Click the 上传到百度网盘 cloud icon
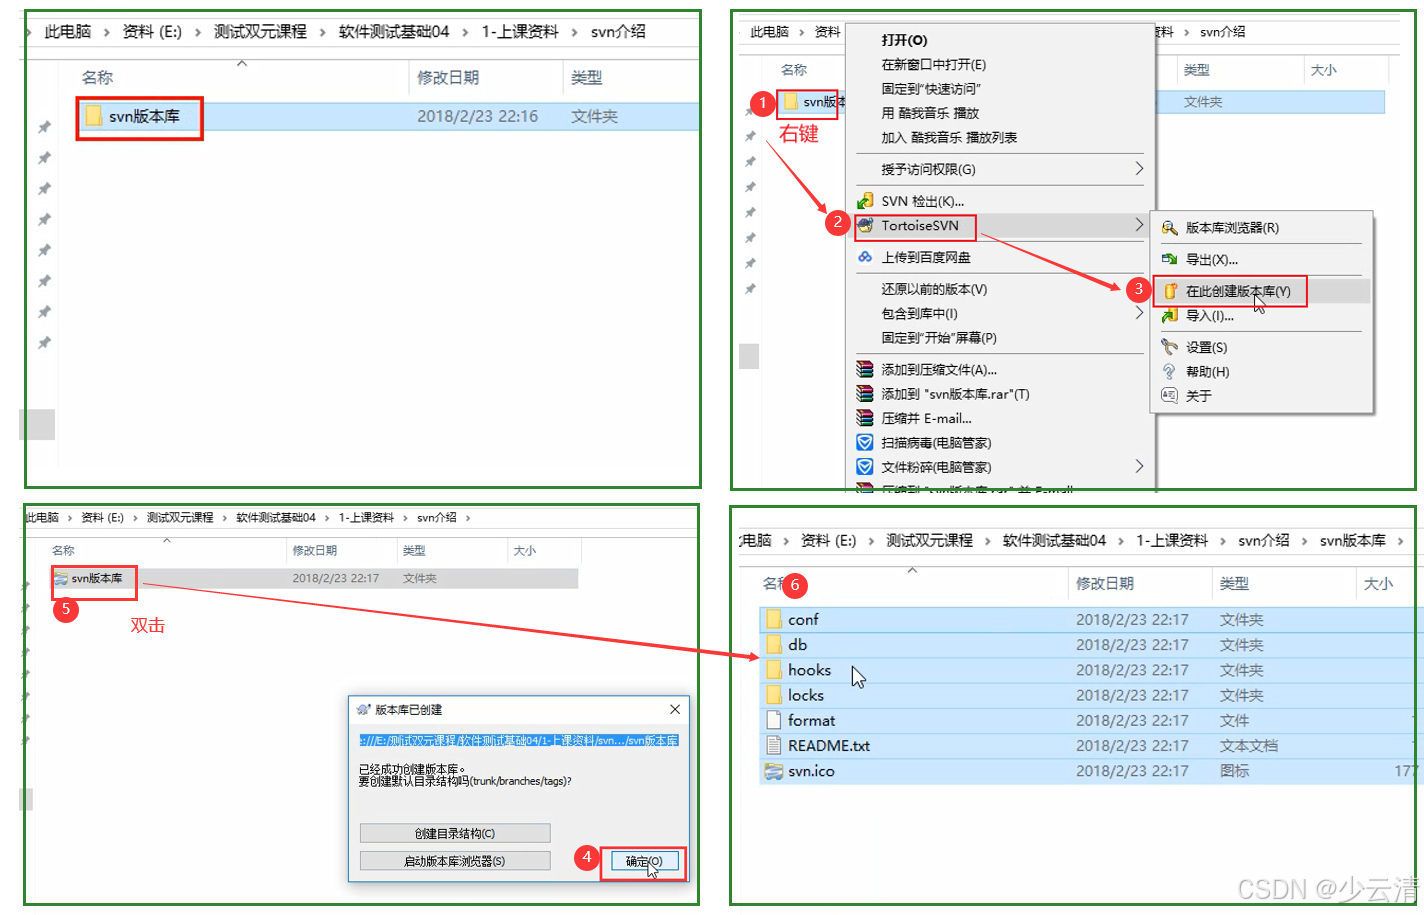This screenshot has height=915, width=1424. [x=865, y=257]
